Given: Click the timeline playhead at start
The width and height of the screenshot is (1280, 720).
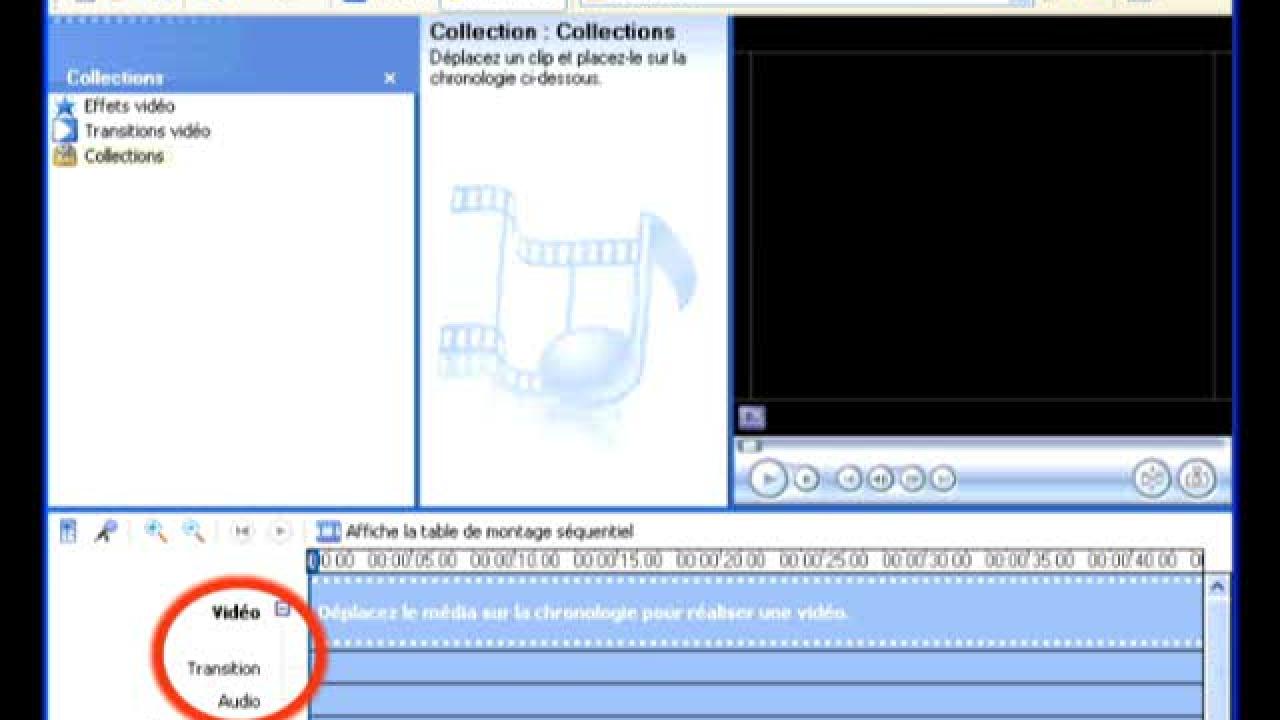Looking at the screenshot, I should click(313, 561).
